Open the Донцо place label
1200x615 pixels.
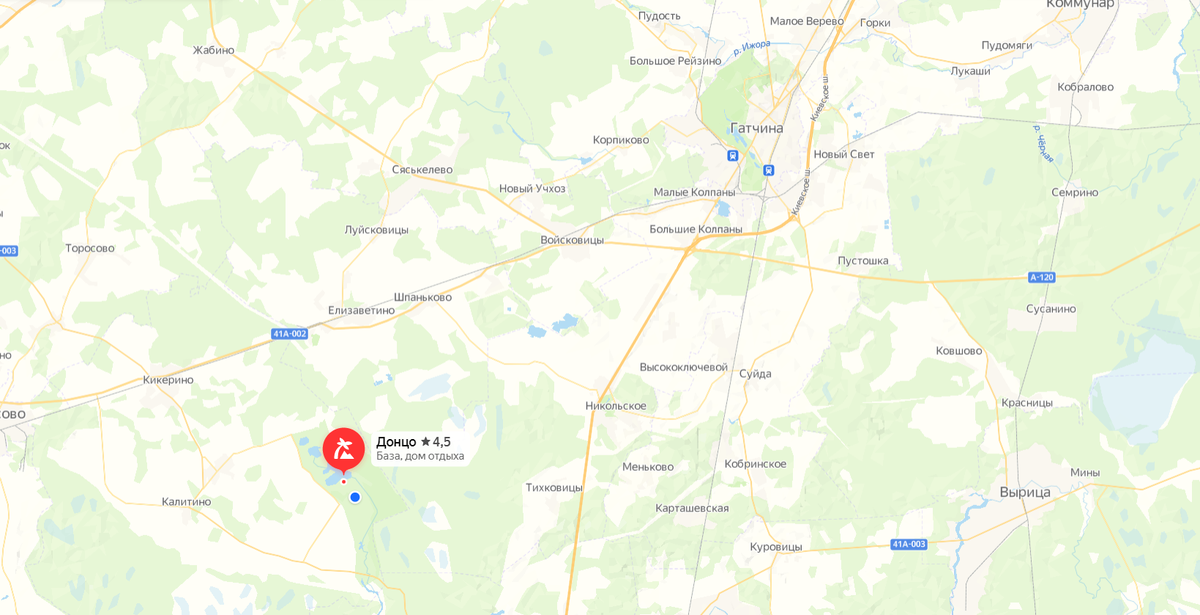[396, 441]
